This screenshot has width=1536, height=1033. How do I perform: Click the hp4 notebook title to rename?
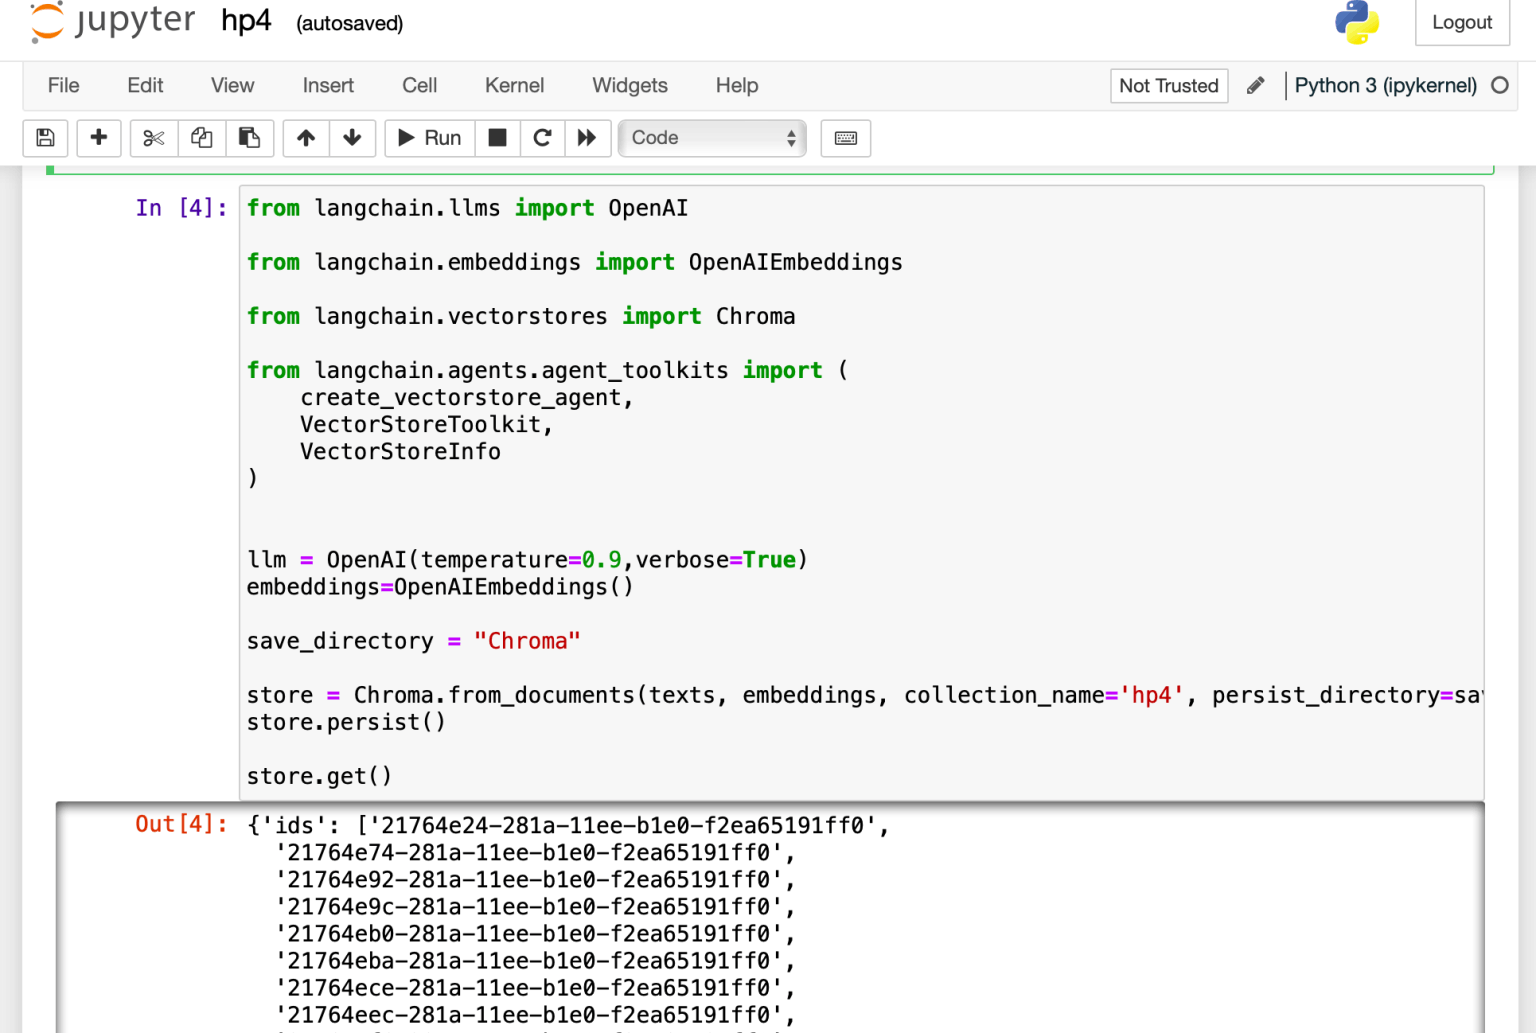coord(246,22)
